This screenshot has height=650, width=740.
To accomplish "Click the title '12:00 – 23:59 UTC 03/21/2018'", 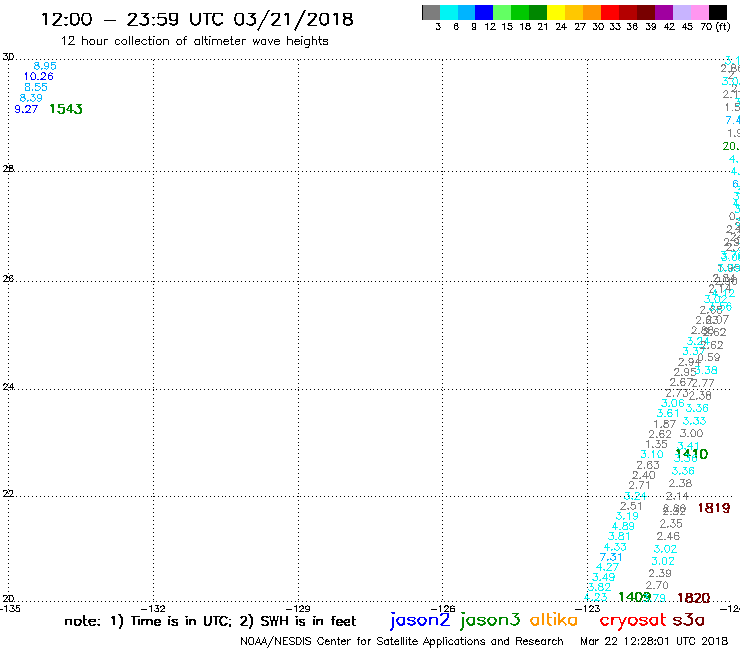I will [x=197, y=19].
